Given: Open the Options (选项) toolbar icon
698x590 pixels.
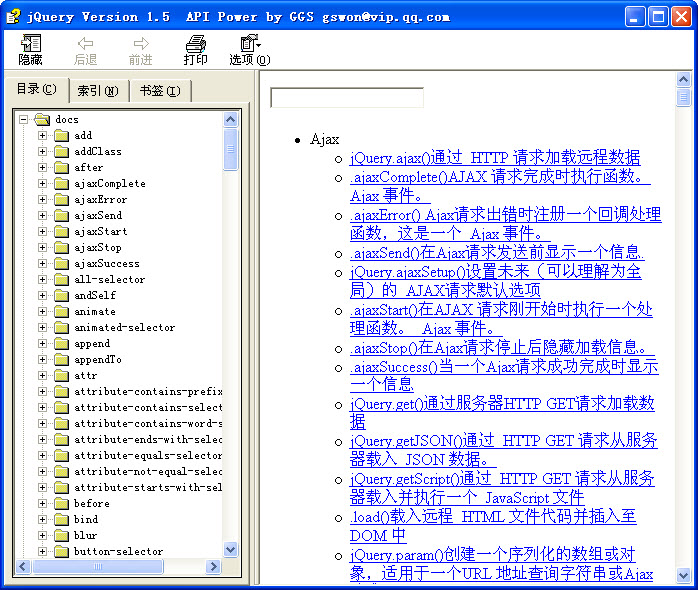Looking at the screenshot, I should (250, 43).
